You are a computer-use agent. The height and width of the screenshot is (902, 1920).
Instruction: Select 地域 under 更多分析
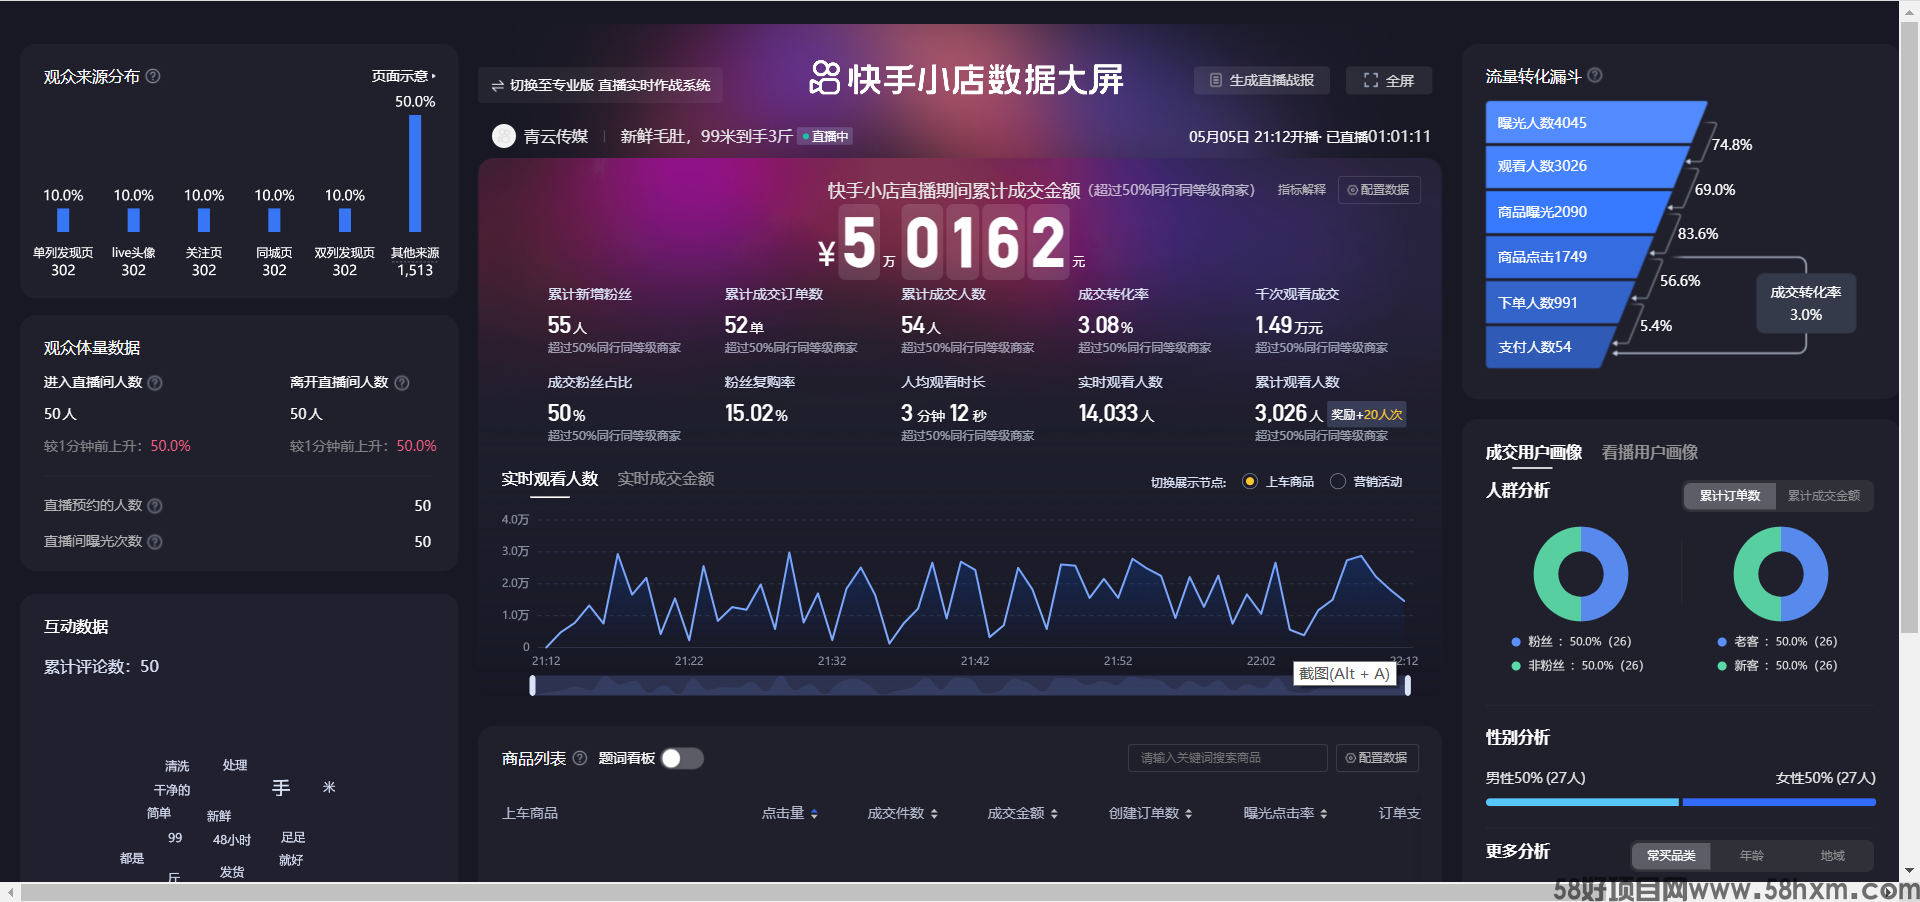(x=1832, y=856)
